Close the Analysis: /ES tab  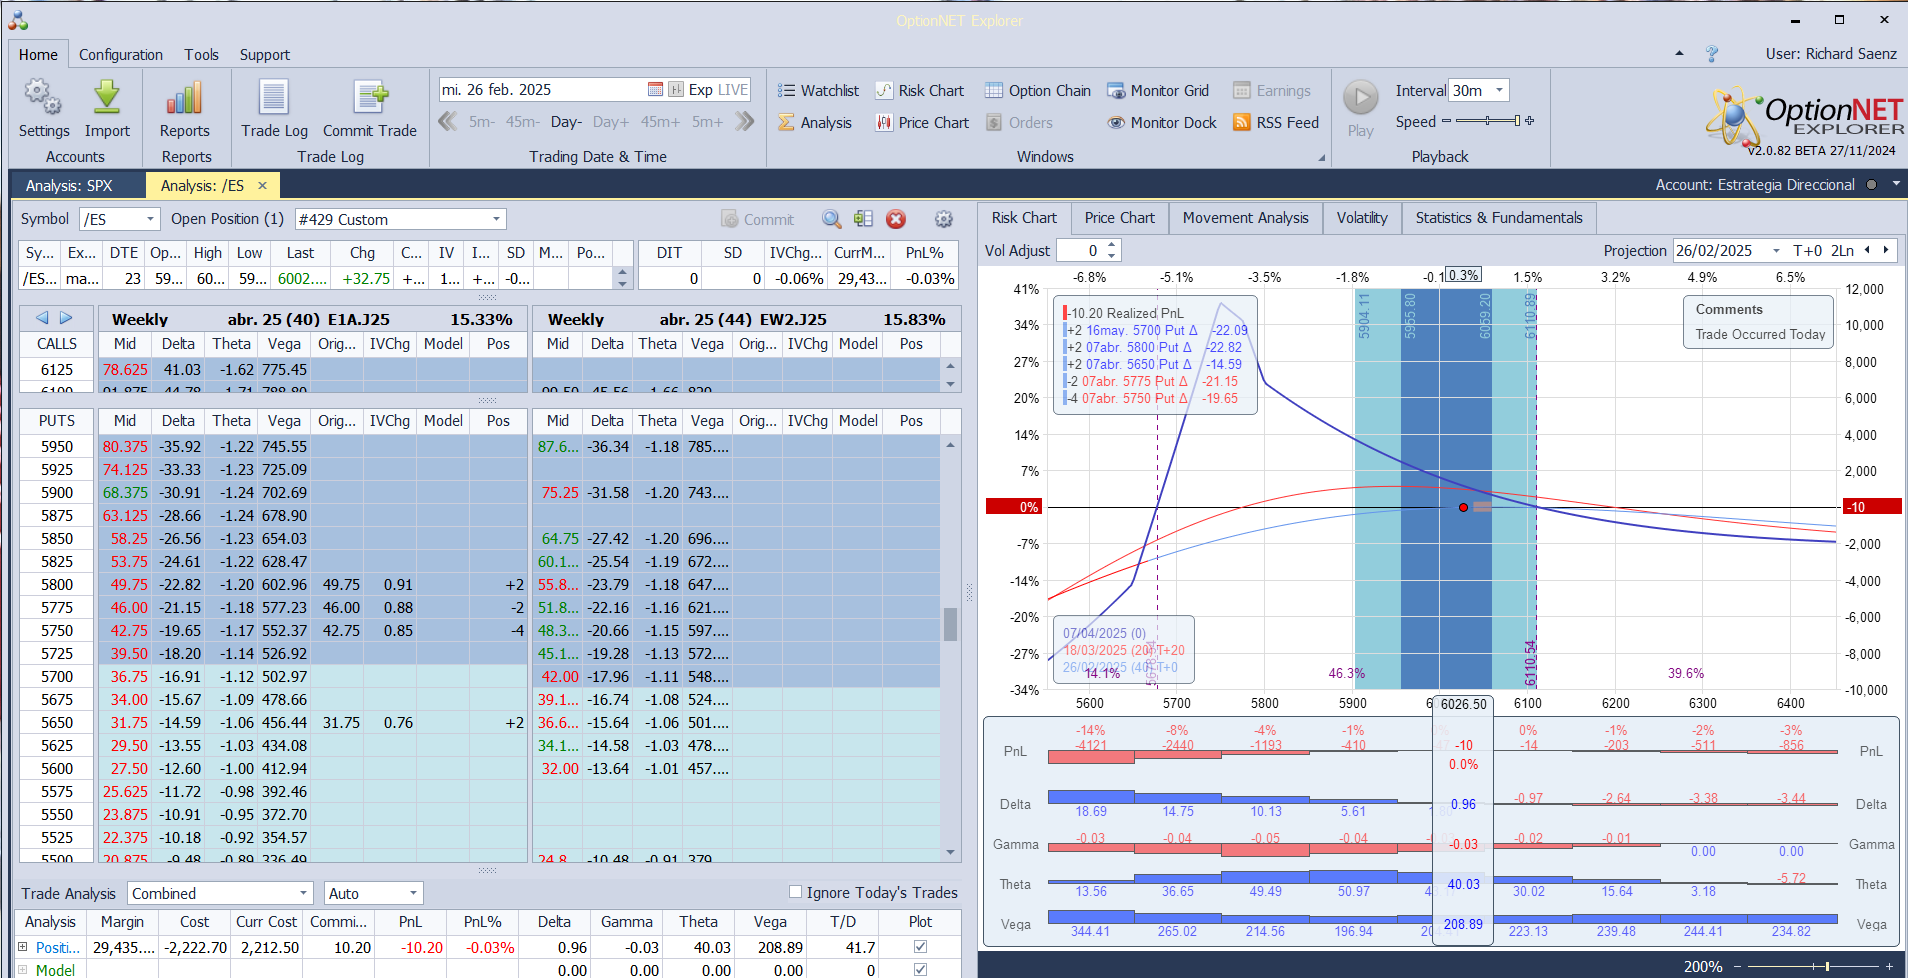point(262,185)
